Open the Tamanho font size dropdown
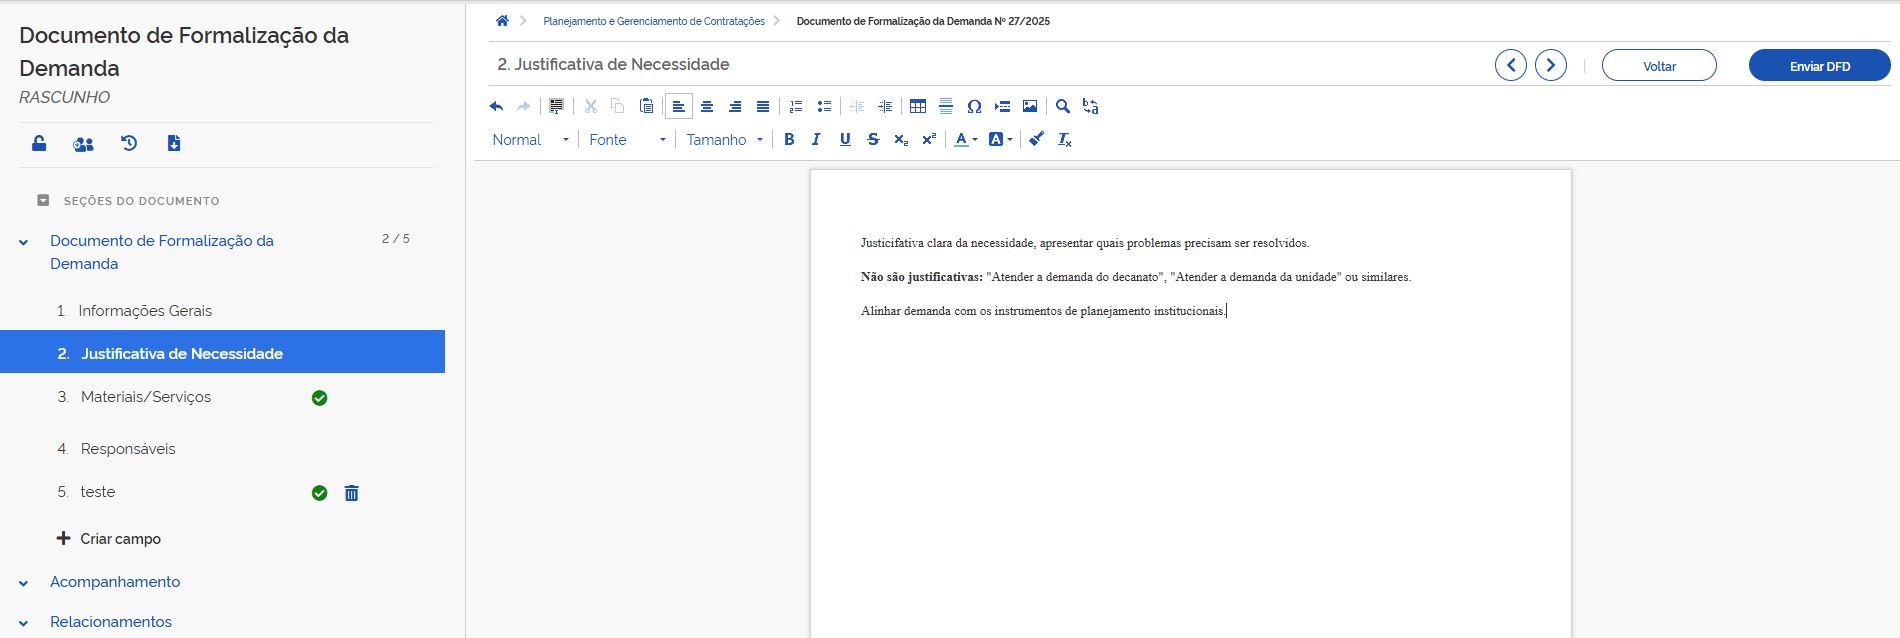The width and height of the screenshot is (1900, 638). click(724, 140)
